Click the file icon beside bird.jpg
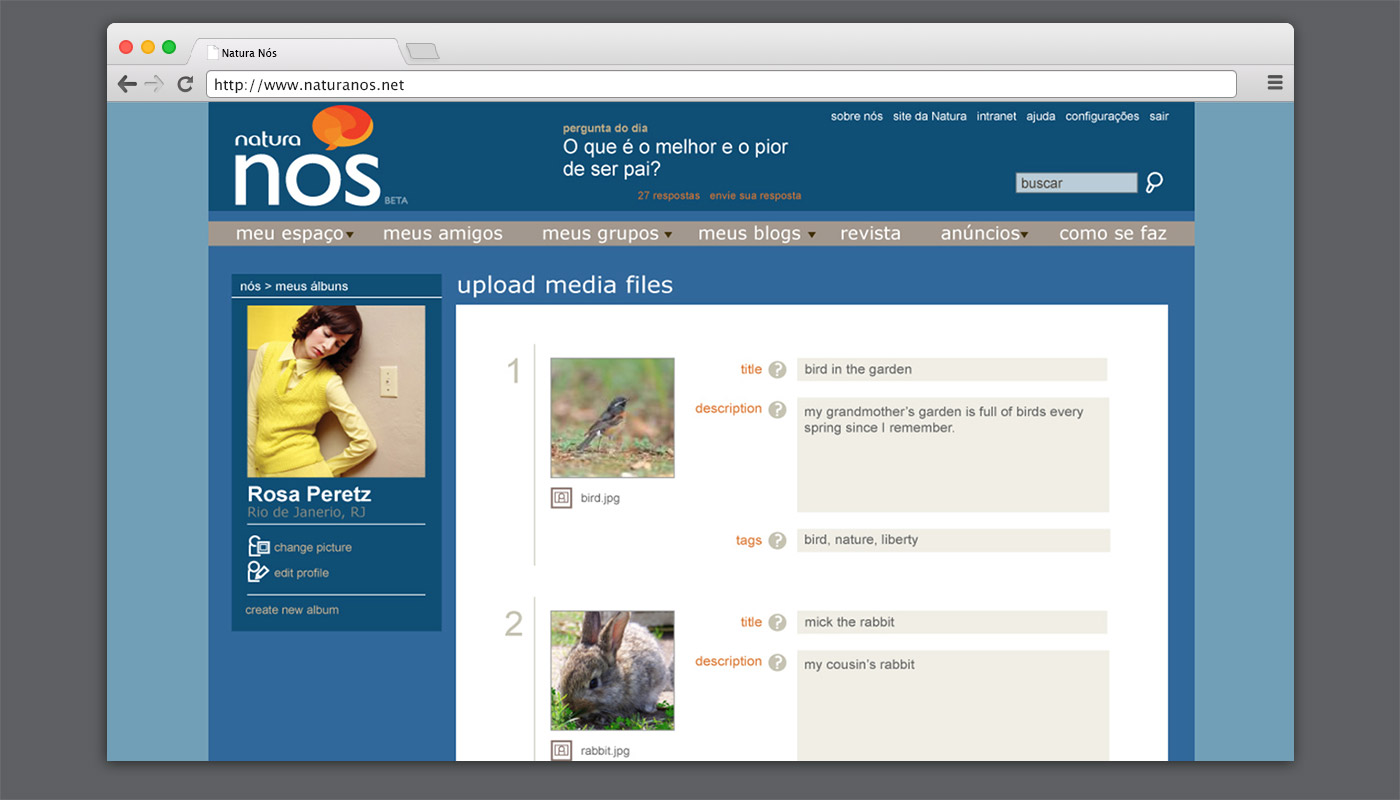 click(561, 497)
